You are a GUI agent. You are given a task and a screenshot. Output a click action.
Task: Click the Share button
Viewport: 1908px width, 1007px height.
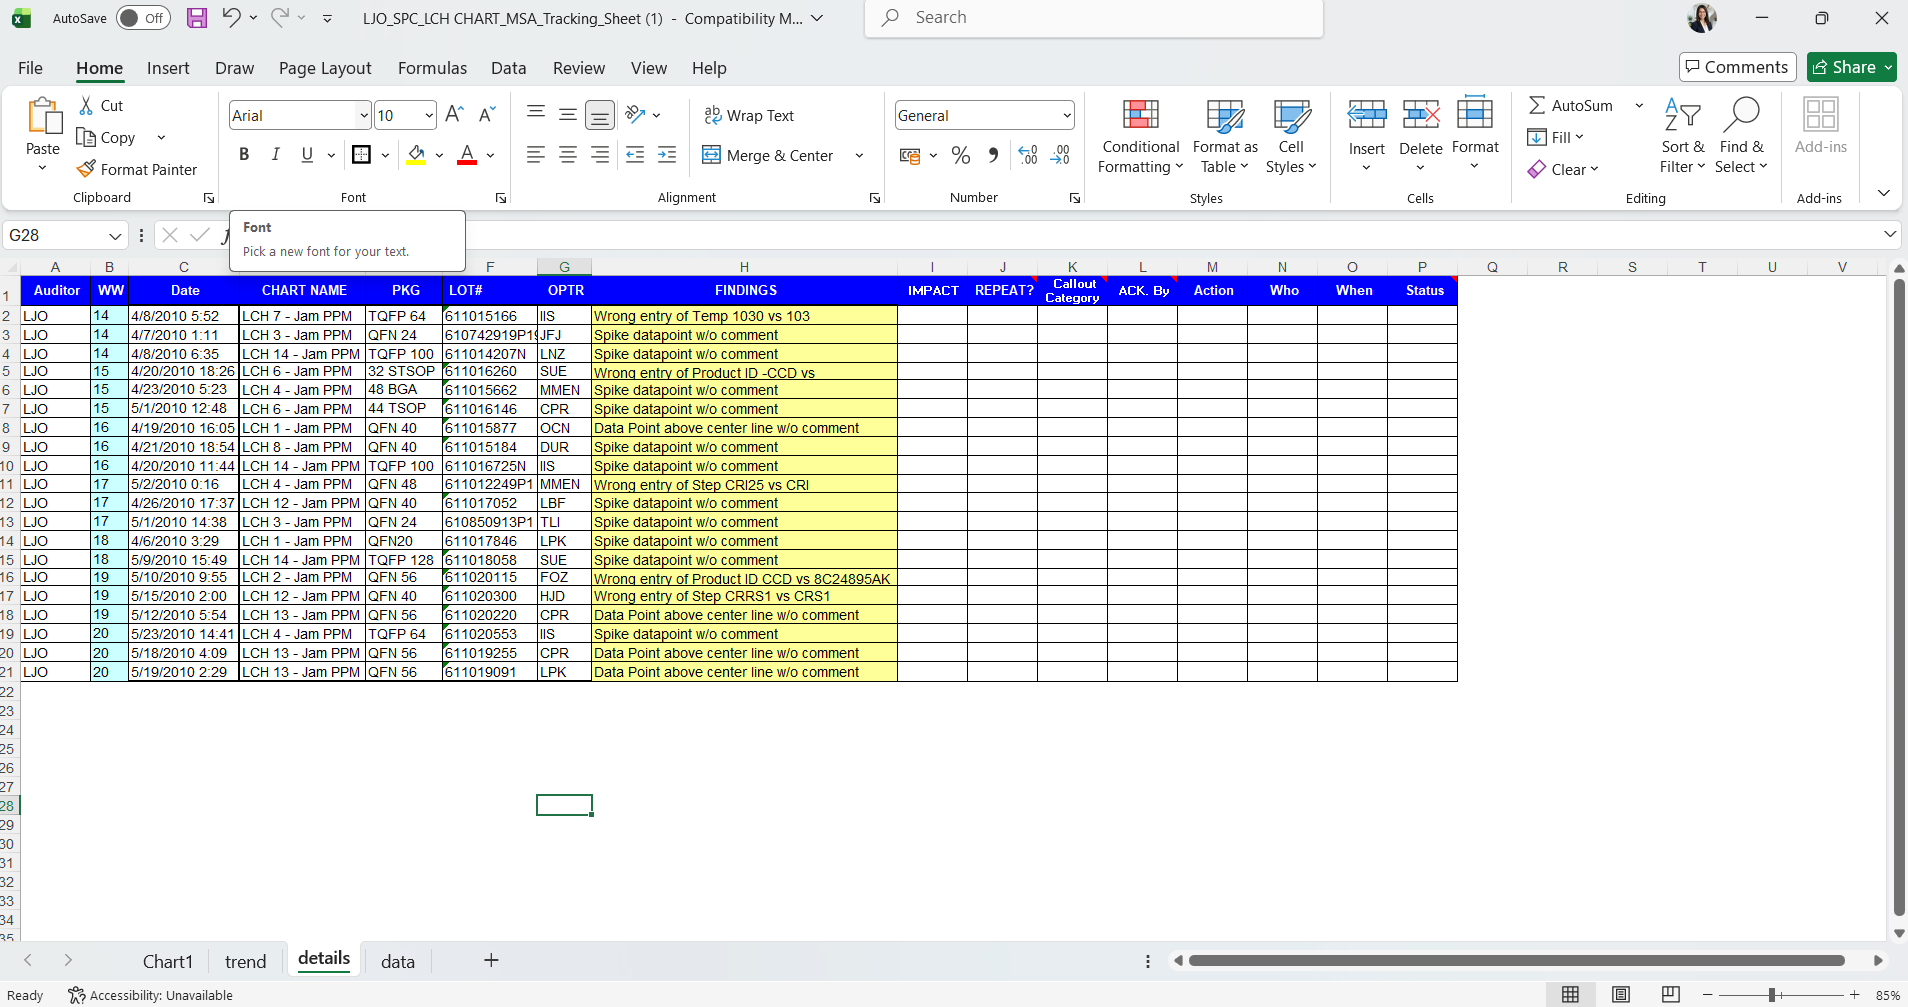(1851, 67)
